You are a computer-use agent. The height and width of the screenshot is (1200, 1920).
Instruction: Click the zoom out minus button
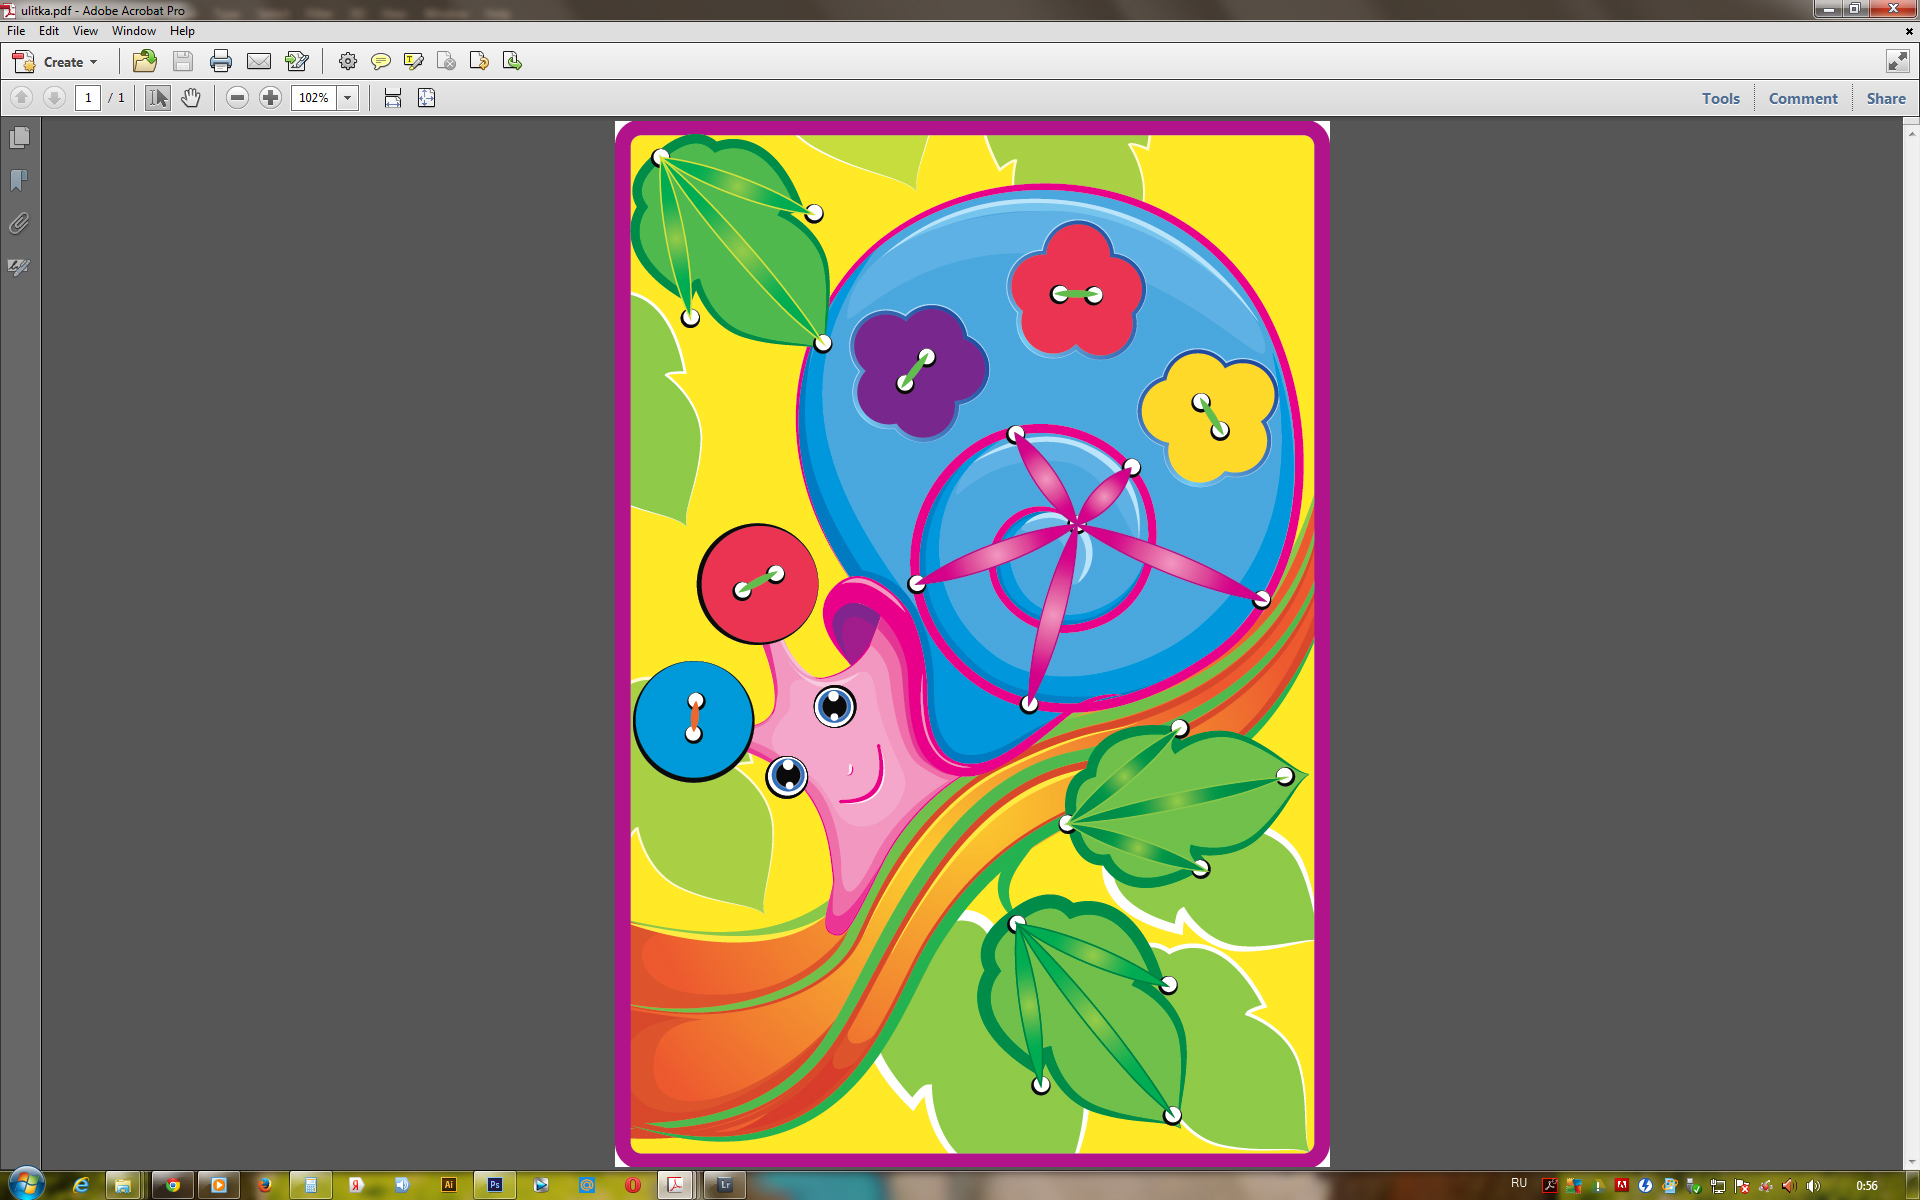(x=237, y=98)
